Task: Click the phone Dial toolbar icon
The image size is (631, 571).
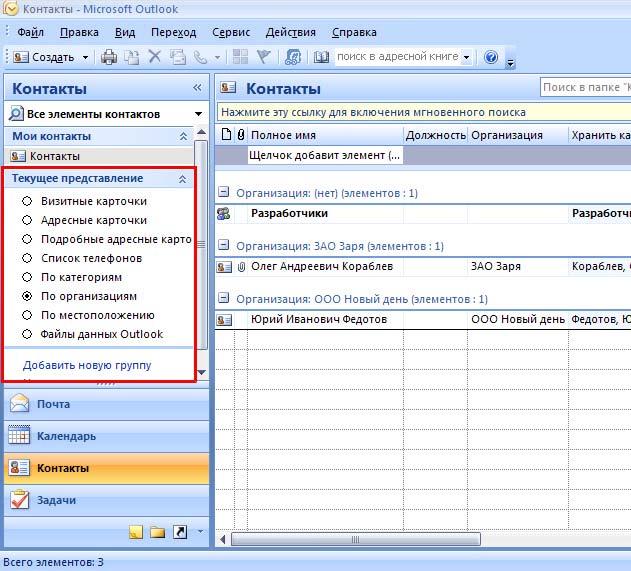Action: tap(200, 57)
